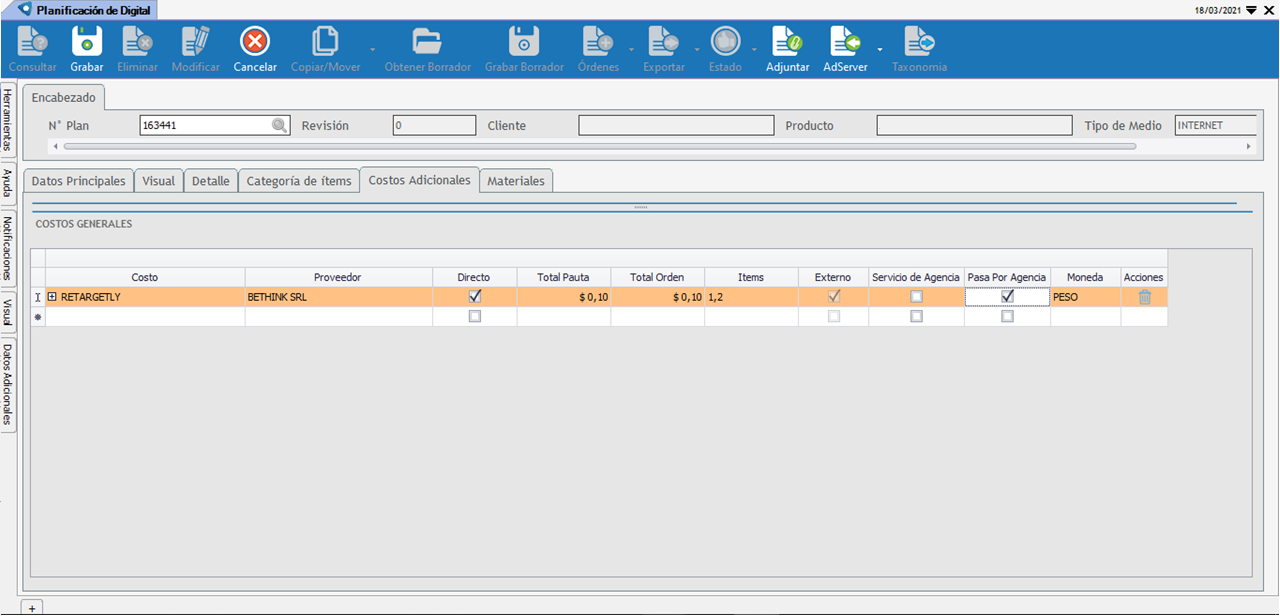
Task: Click the N° Plan input field
Action: point(205,126)
